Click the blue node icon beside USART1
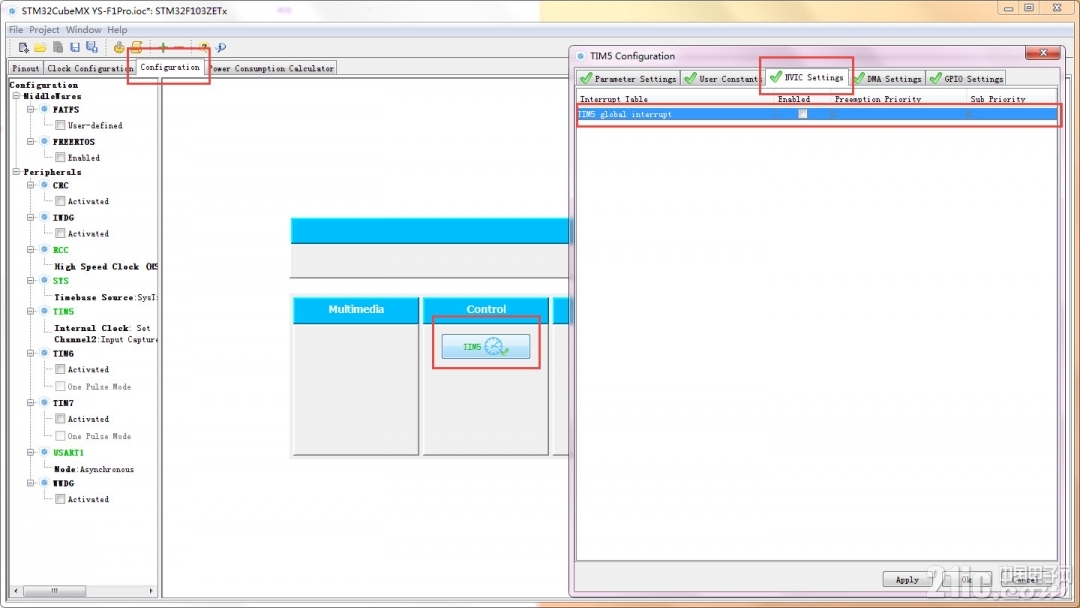 click(44, 452)
